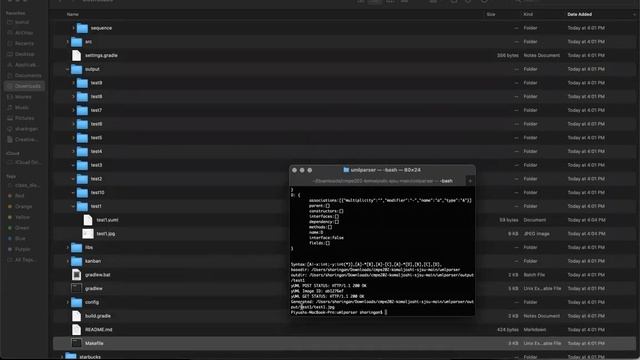Image resolution: width=640 pixels, height=360 pixels.
Task: Expand the libs folder
Action: tap(68, 247)
